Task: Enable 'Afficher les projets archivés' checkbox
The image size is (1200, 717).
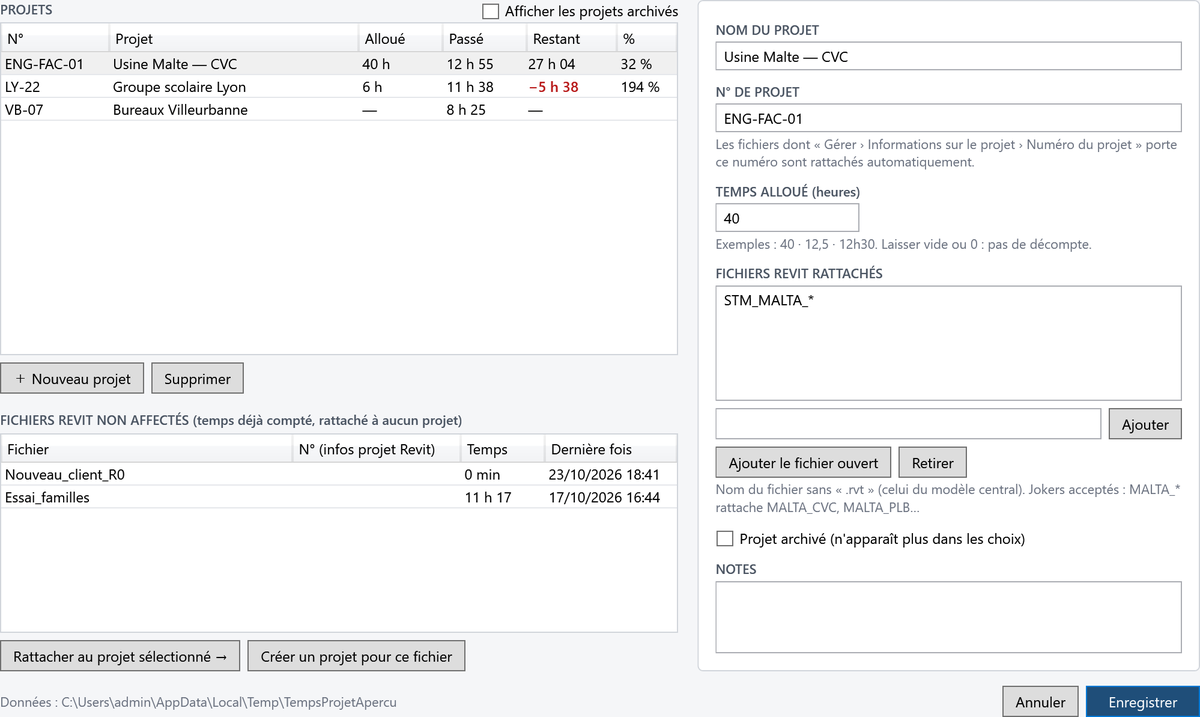Action: coord(490,11)
